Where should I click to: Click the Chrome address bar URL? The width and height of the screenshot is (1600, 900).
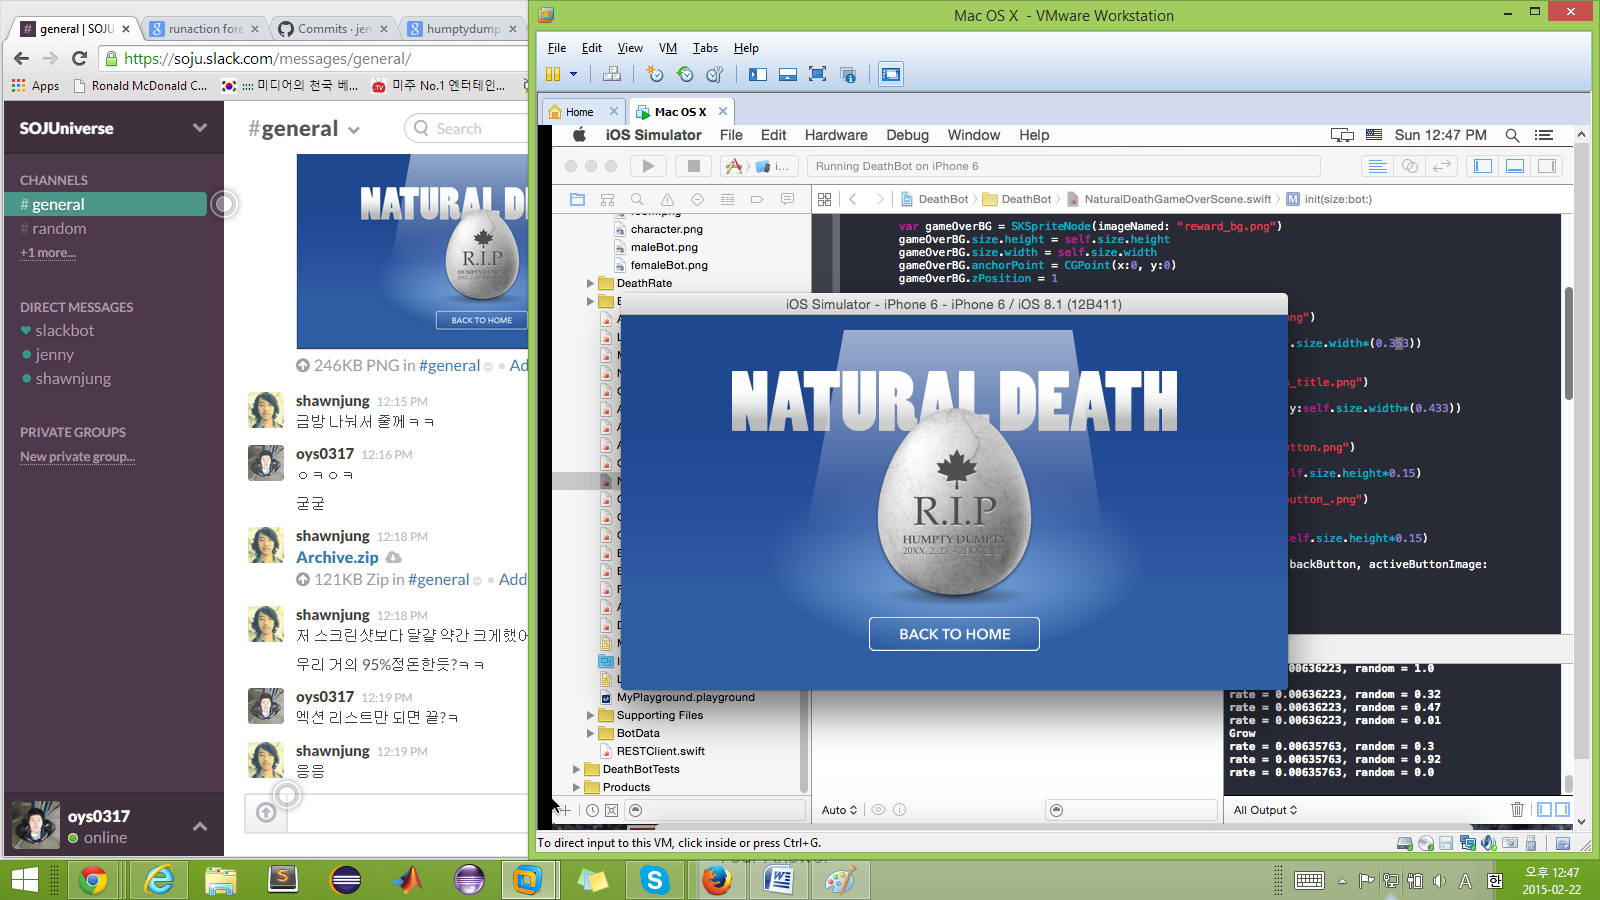point(267,59)
